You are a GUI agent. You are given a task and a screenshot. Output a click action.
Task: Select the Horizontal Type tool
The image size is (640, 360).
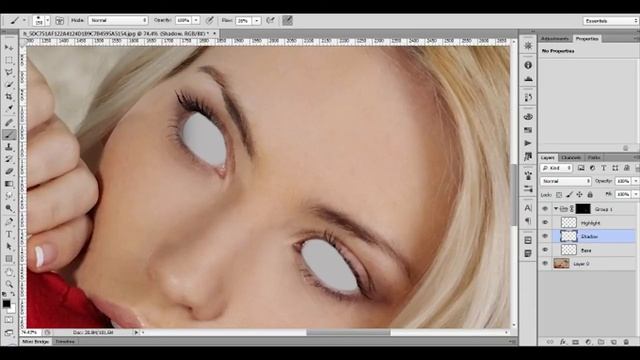pyautogui.click(x=9, y=234)
